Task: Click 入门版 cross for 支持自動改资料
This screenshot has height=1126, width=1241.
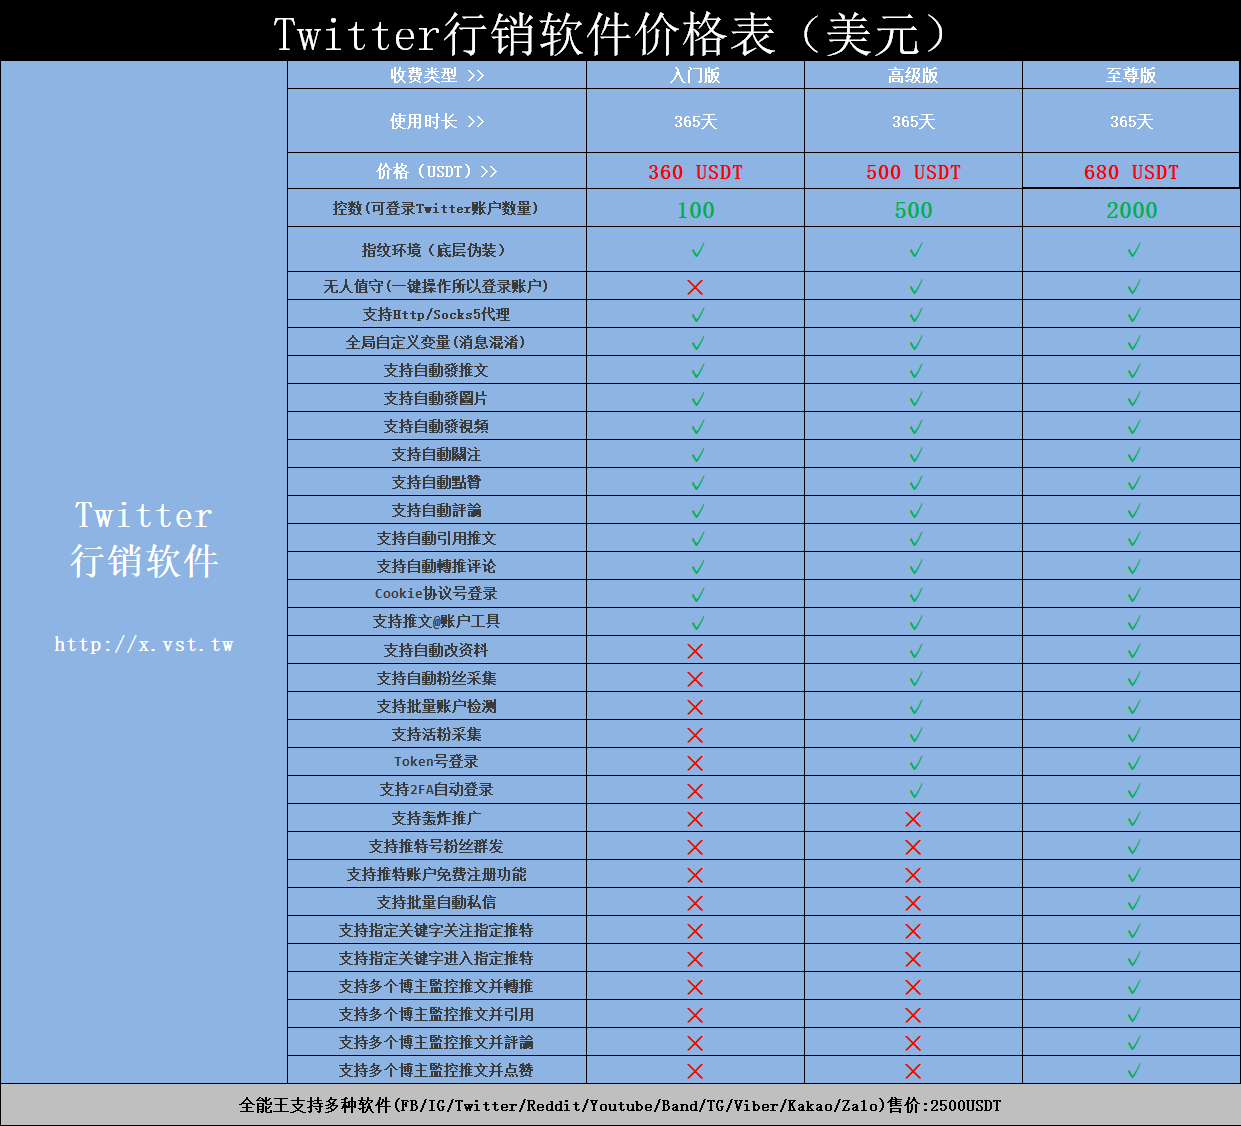Action: point(695,651)
